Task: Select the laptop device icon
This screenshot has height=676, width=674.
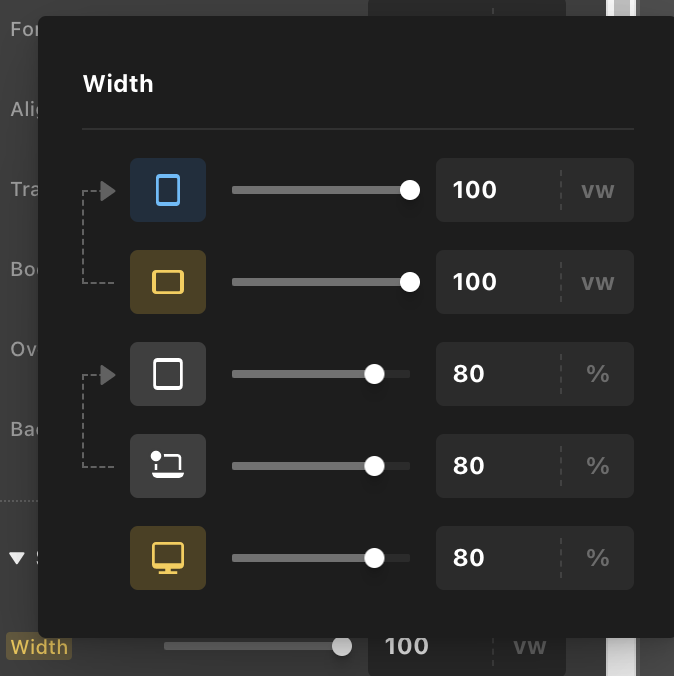Action: point(168,466)
